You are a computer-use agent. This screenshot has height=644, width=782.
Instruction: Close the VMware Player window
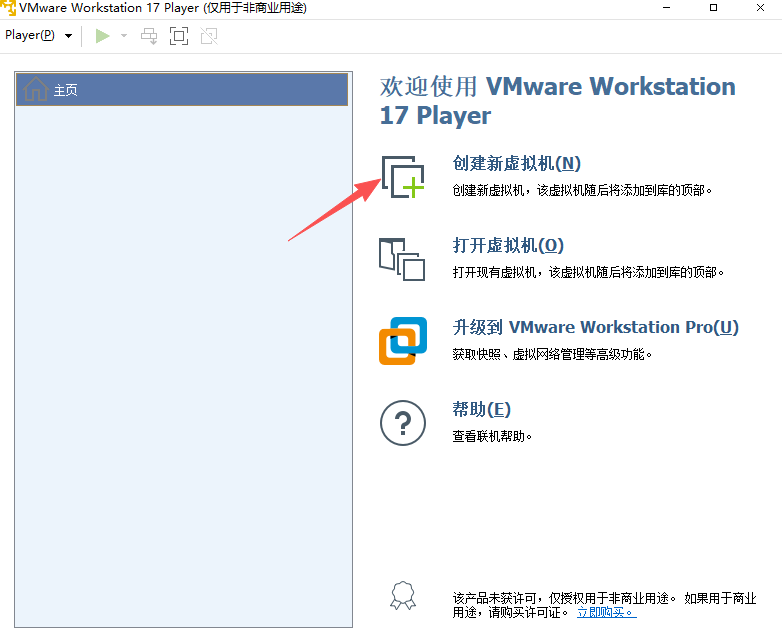(x=760, y=7)
